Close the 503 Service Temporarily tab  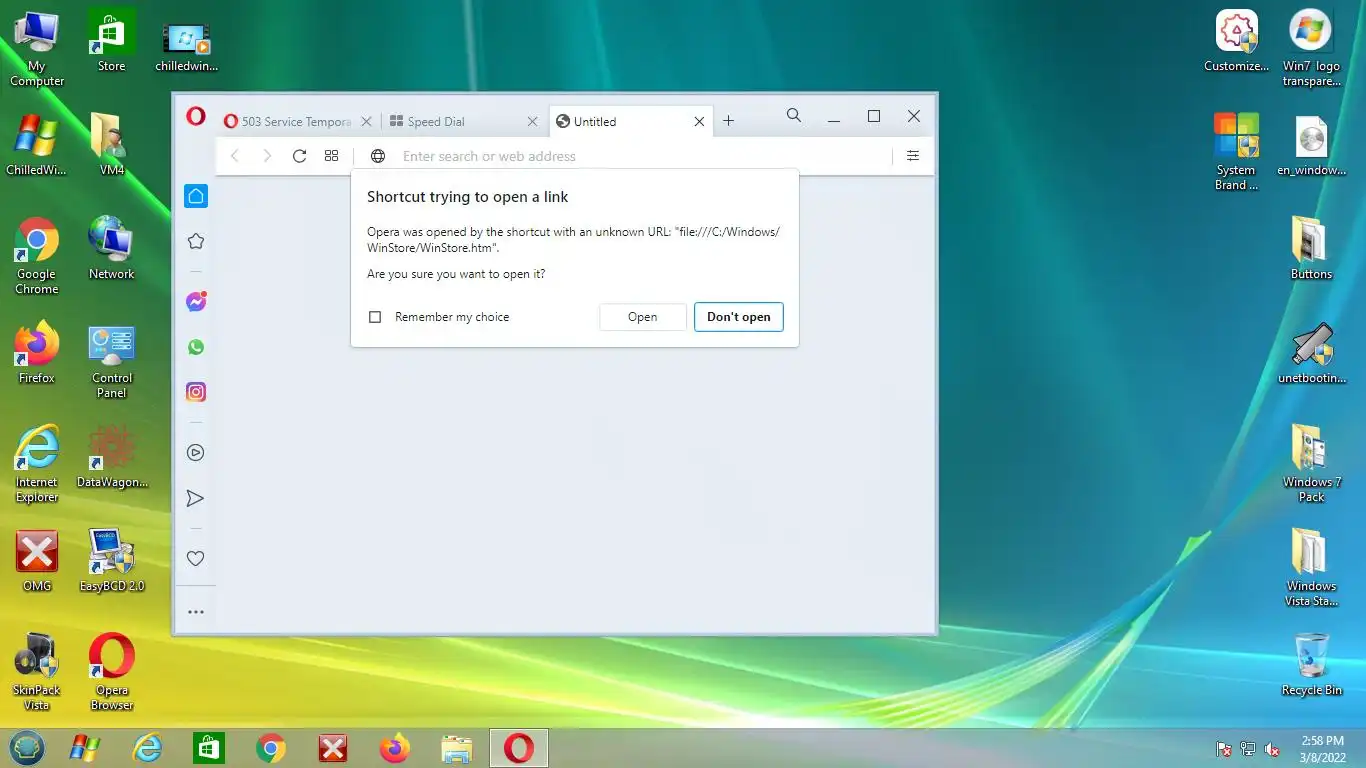pyautogui.click(x=366, y=121)
